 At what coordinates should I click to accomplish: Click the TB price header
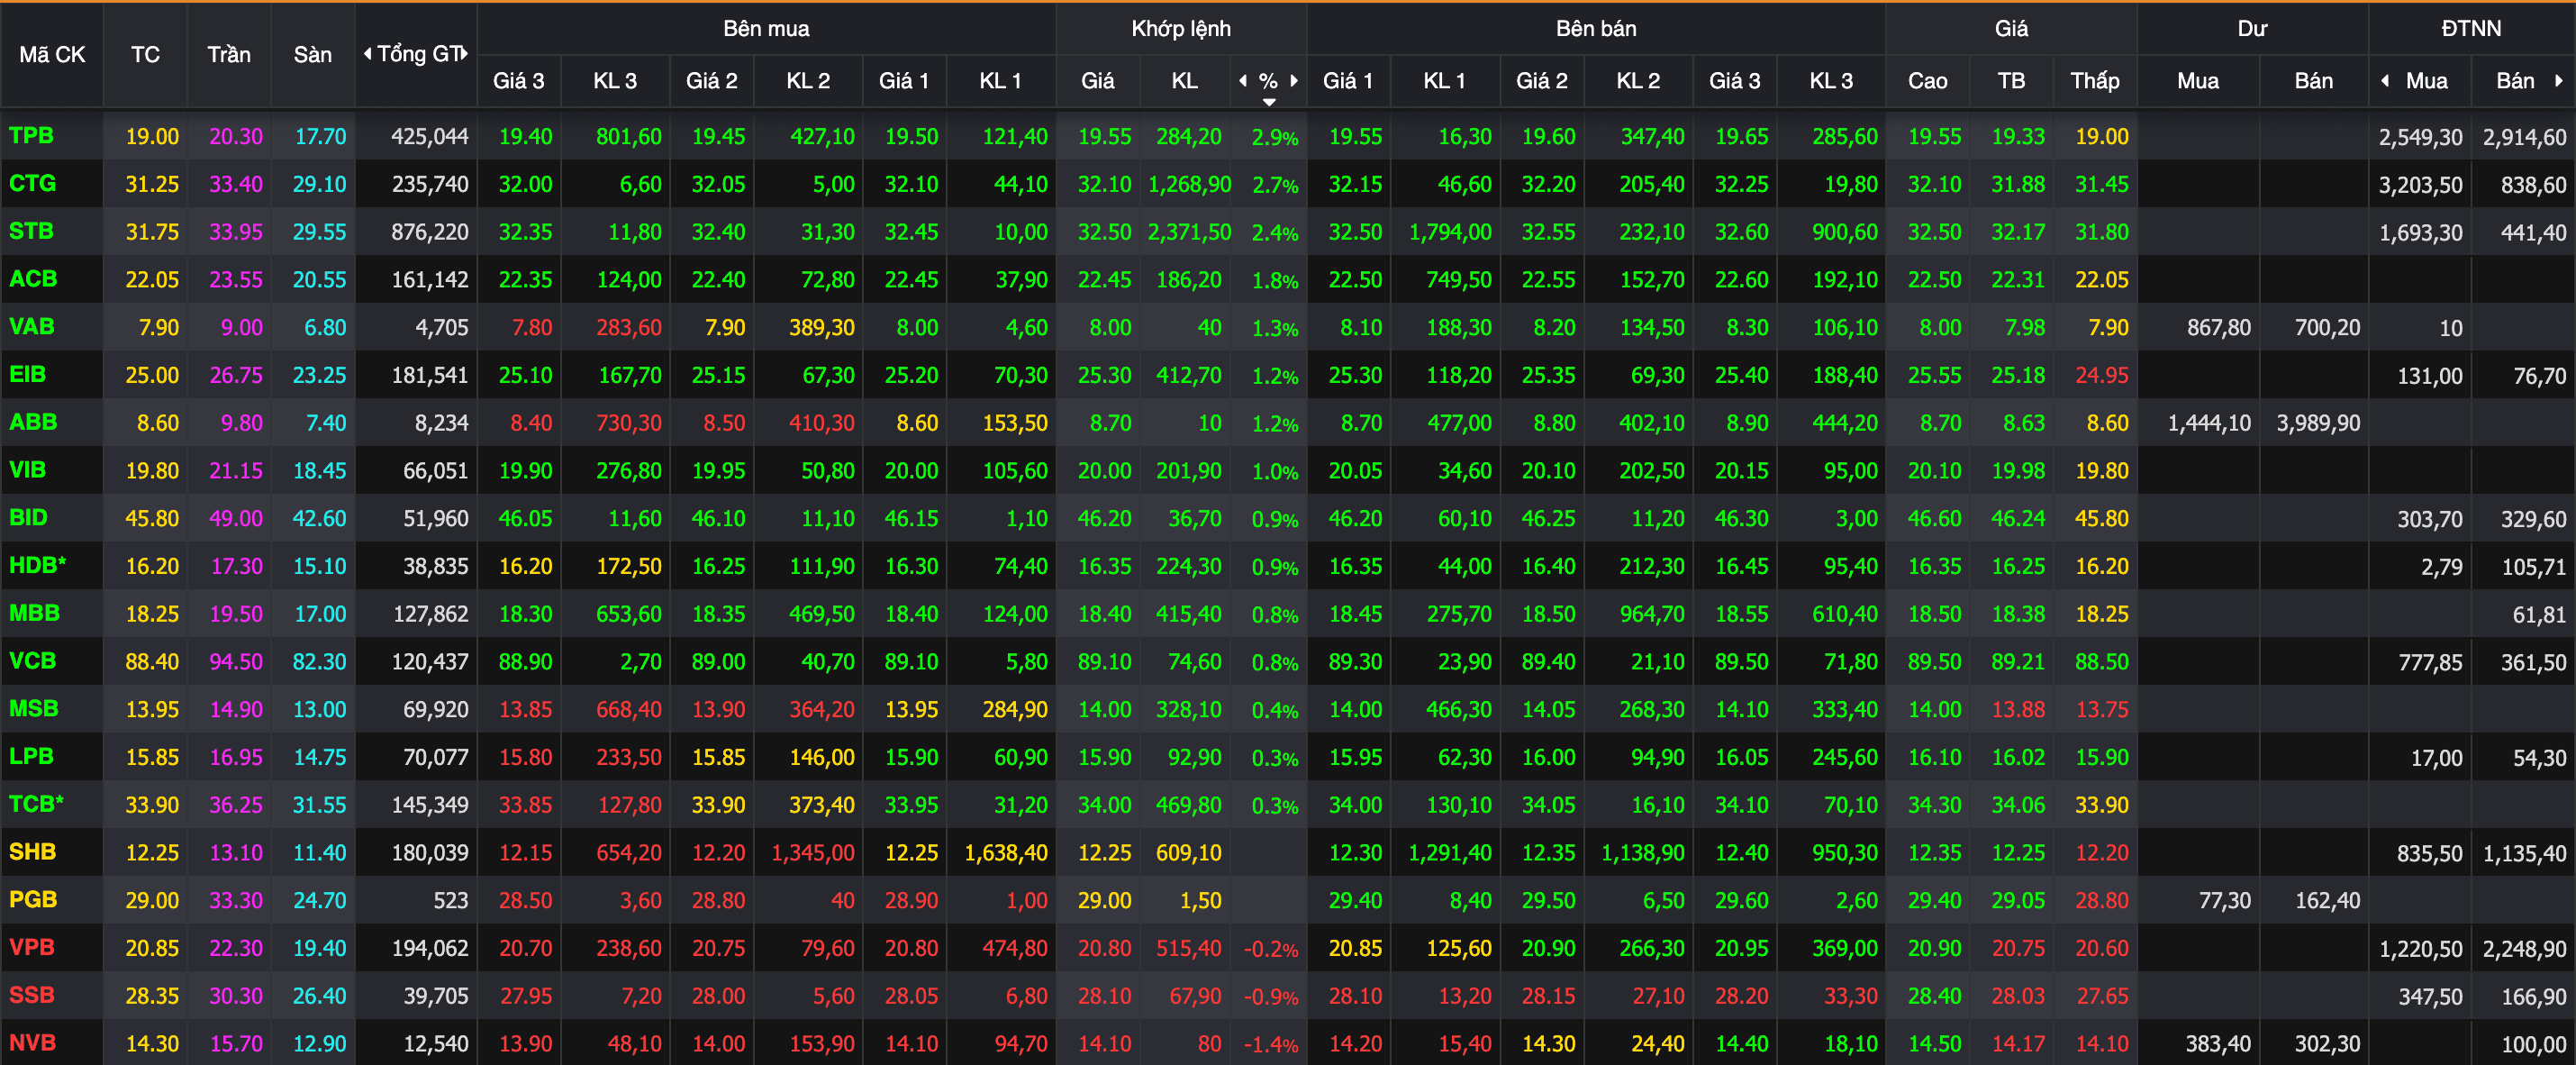coord(2011,81)
